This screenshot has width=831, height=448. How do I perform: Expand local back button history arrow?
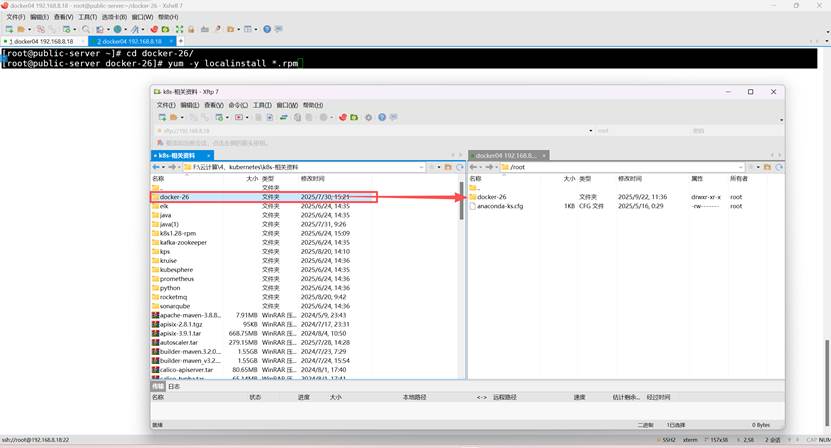pyautogui.click(x=163, y=167)
